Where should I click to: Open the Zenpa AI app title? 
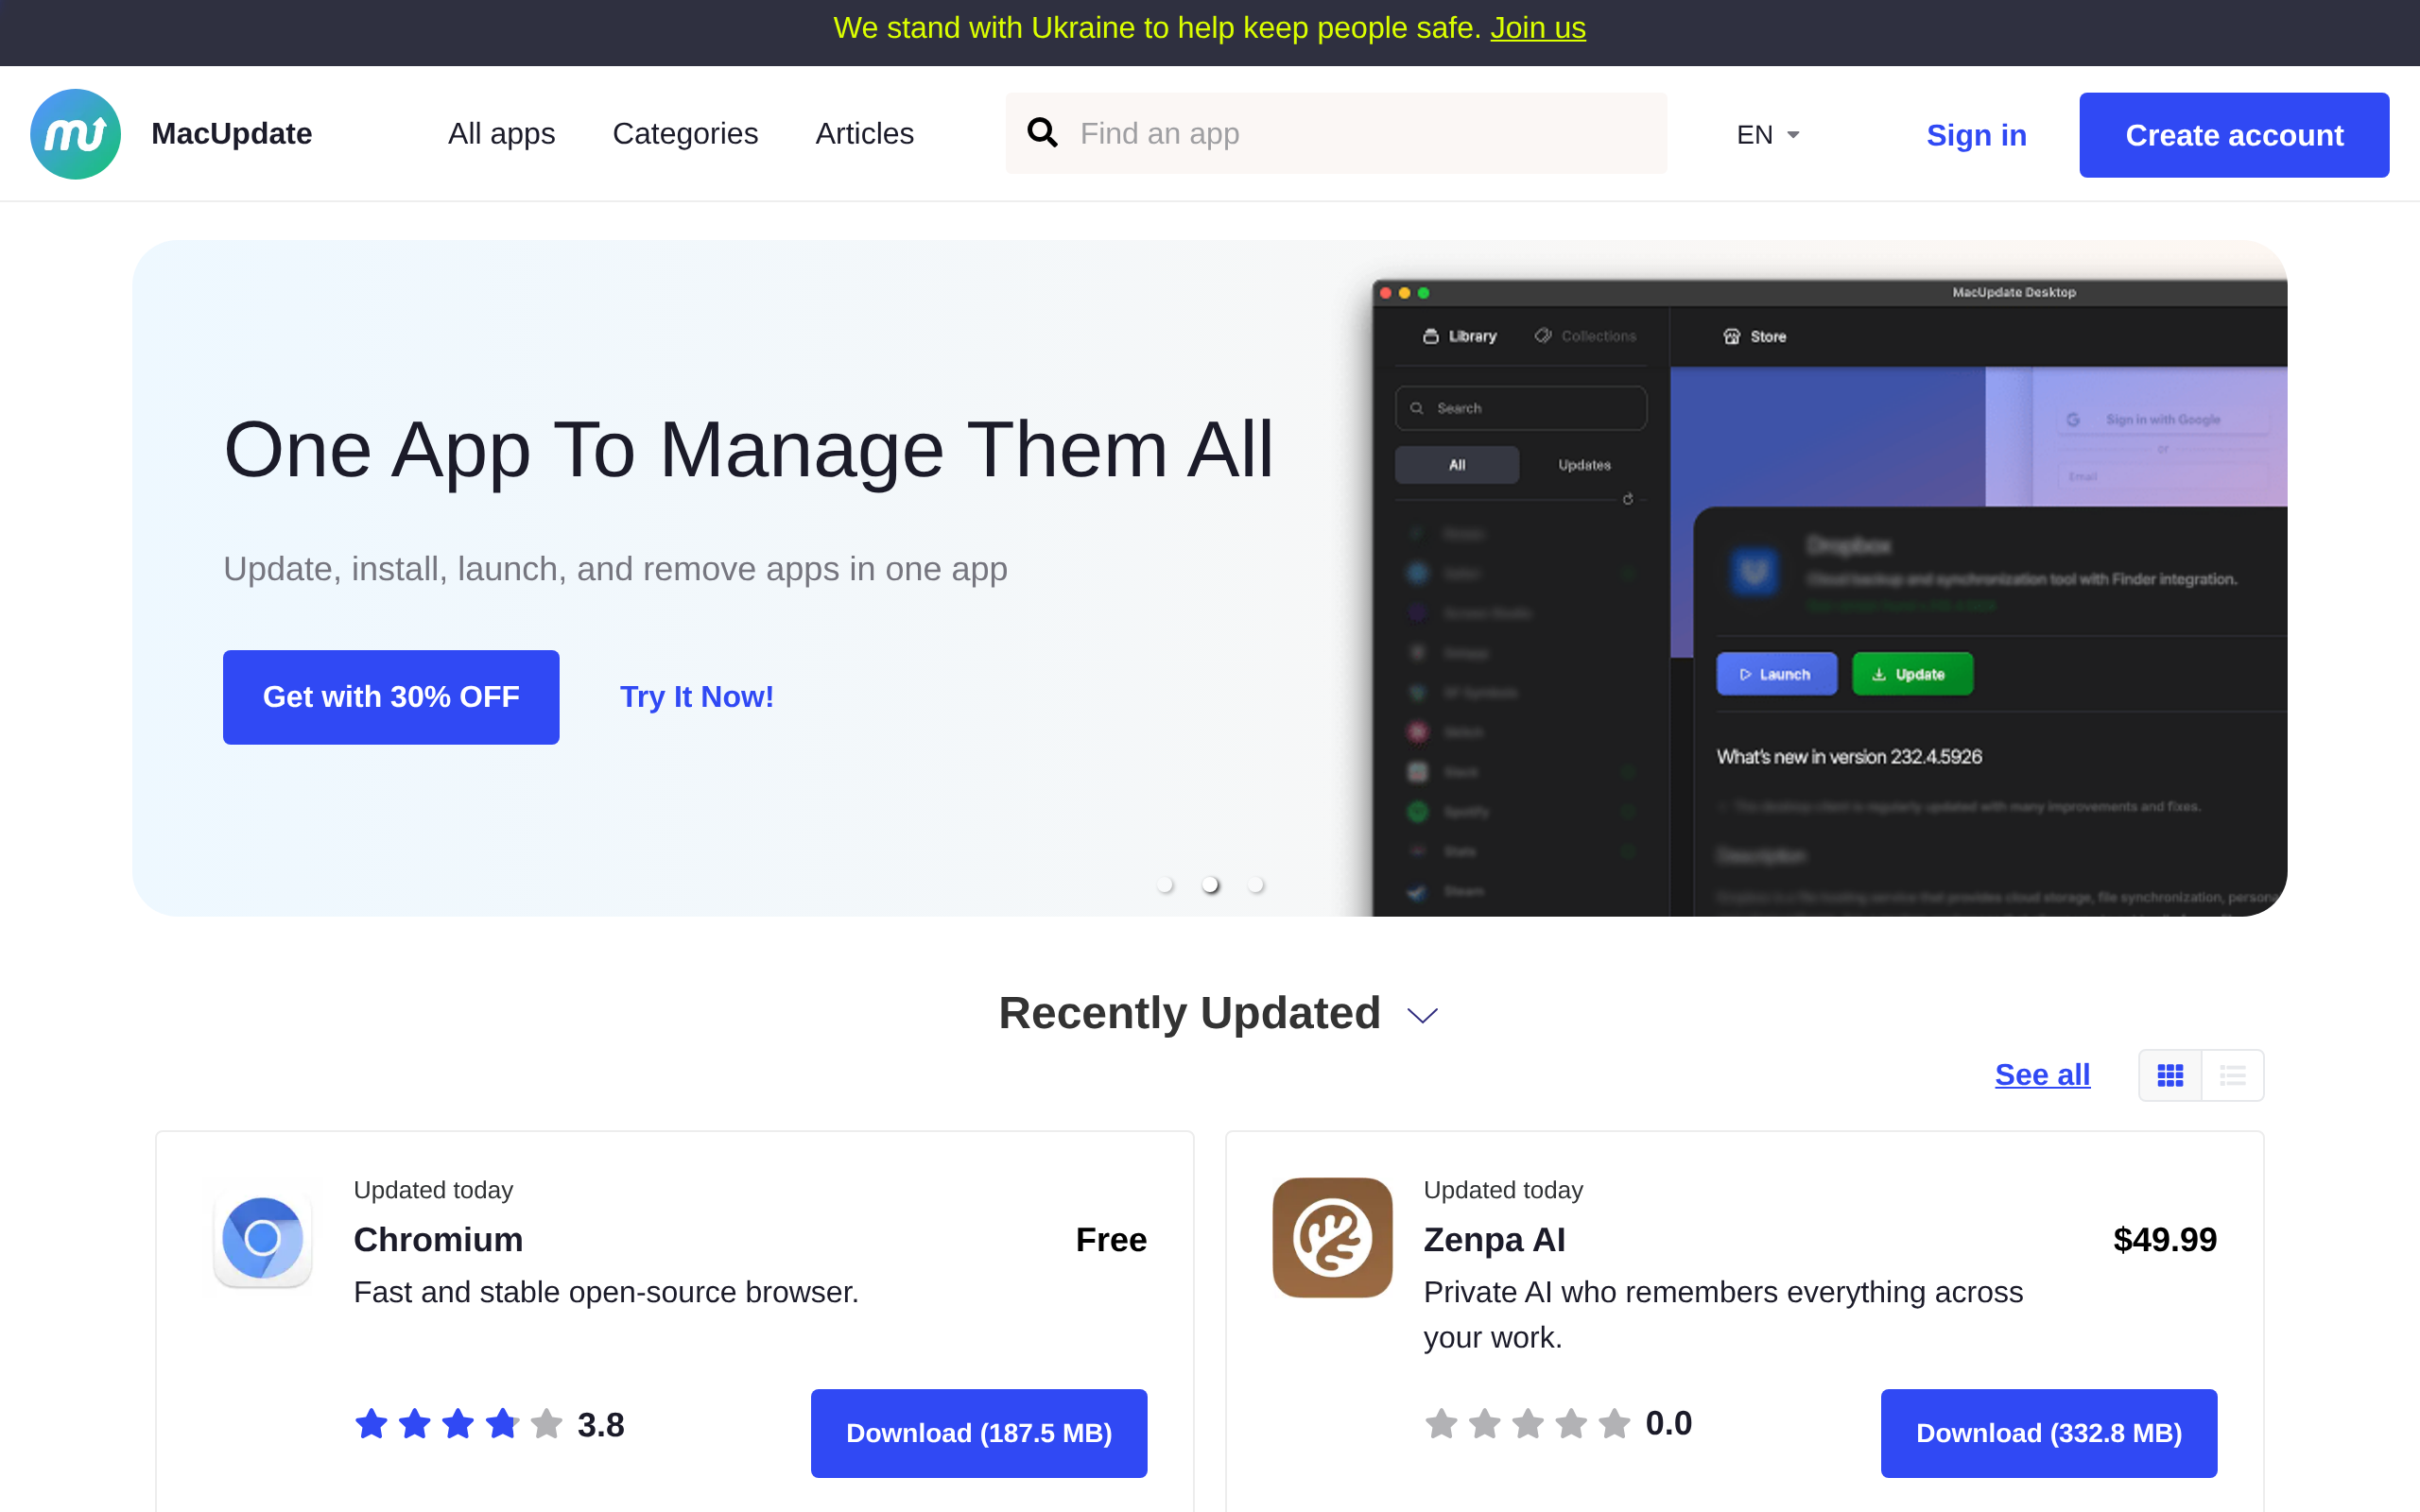coord(1494,1239)
